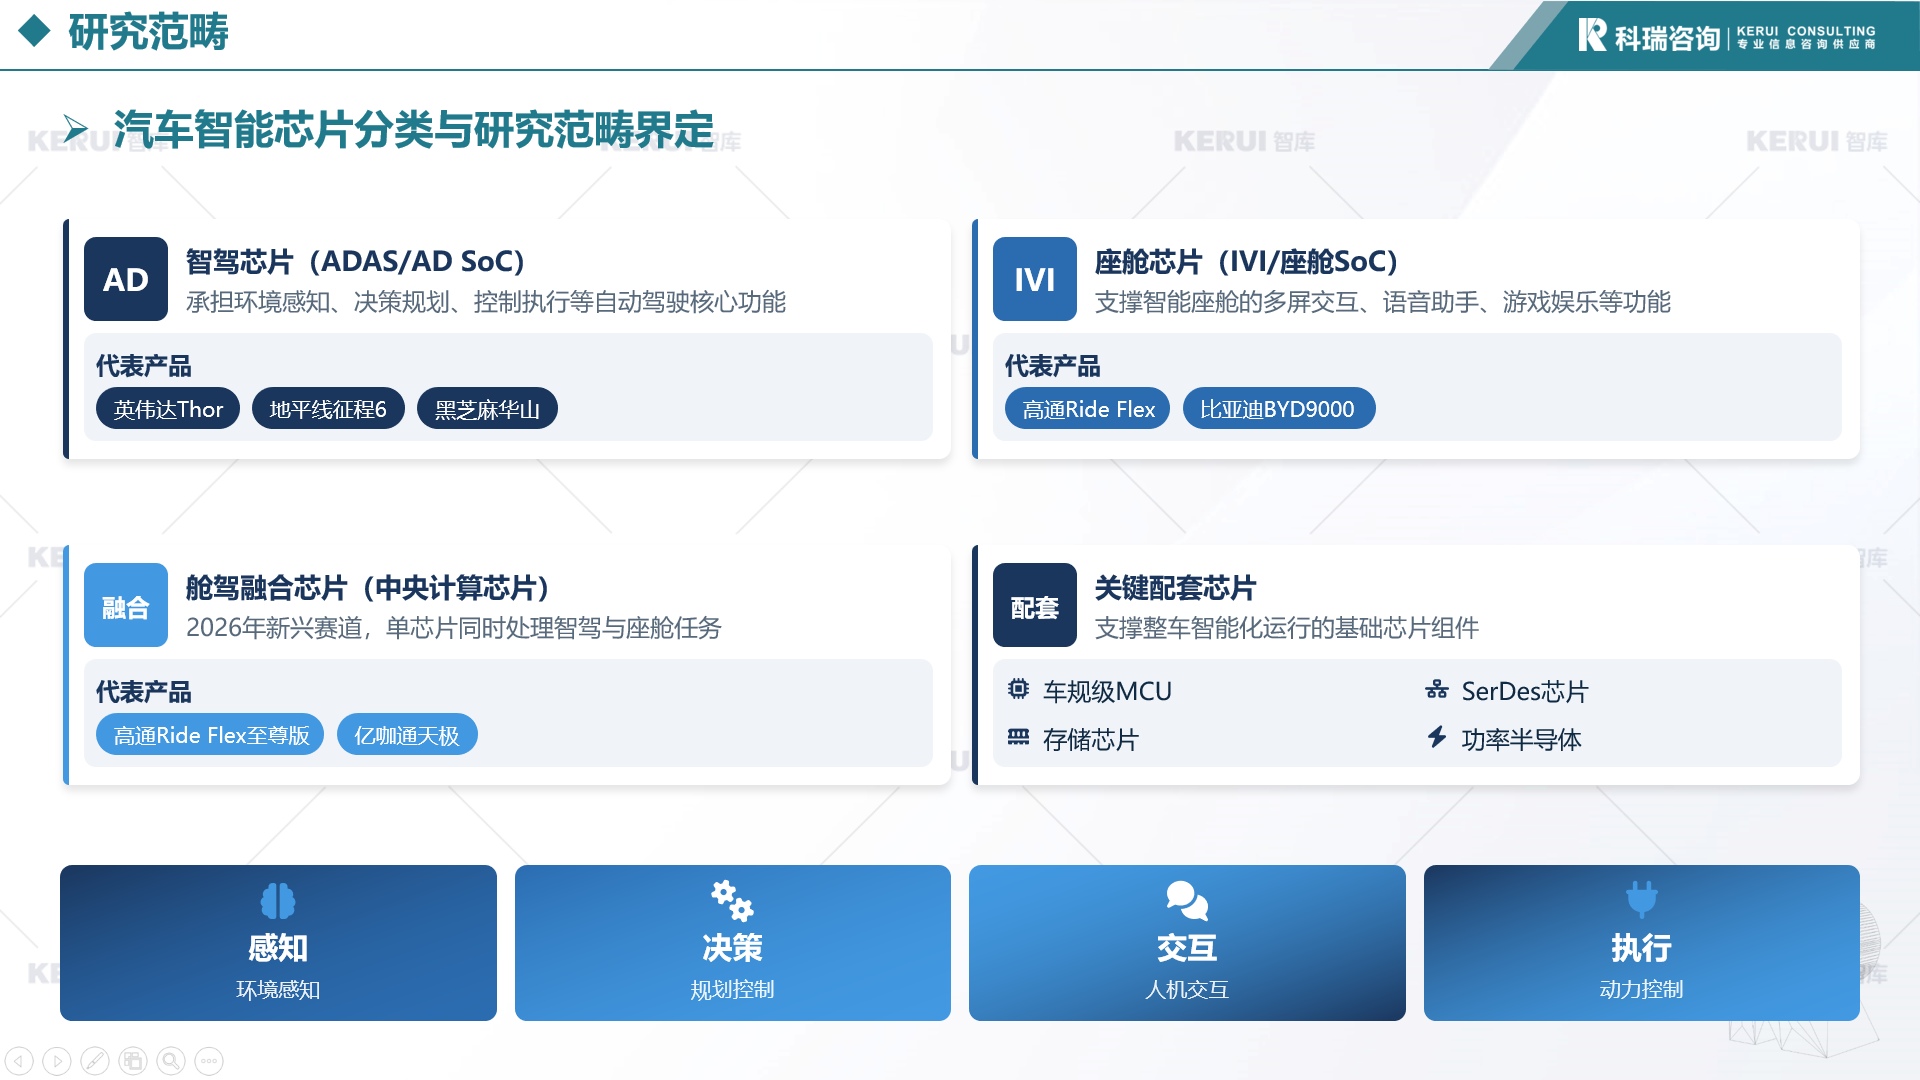Open the pen annotation tool

click(x=95, y=1061)
